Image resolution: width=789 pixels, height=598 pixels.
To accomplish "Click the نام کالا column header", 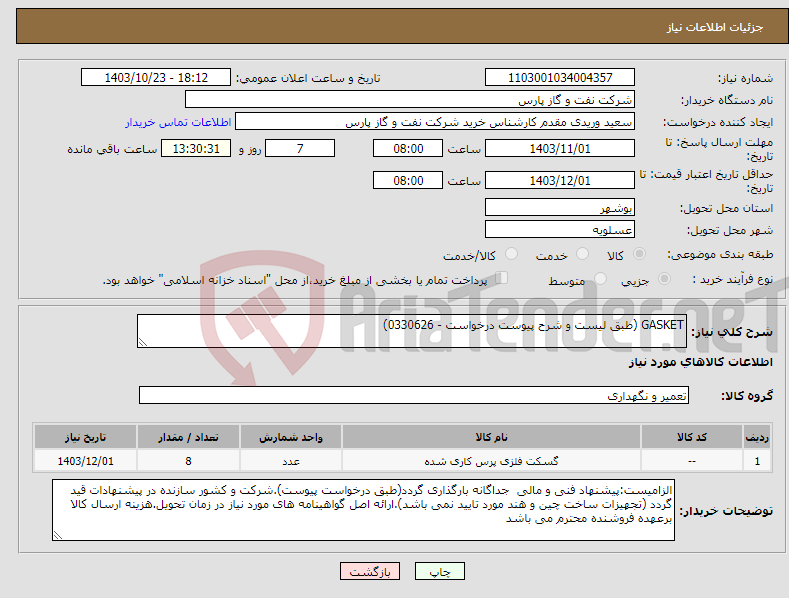I will point(491,437).
